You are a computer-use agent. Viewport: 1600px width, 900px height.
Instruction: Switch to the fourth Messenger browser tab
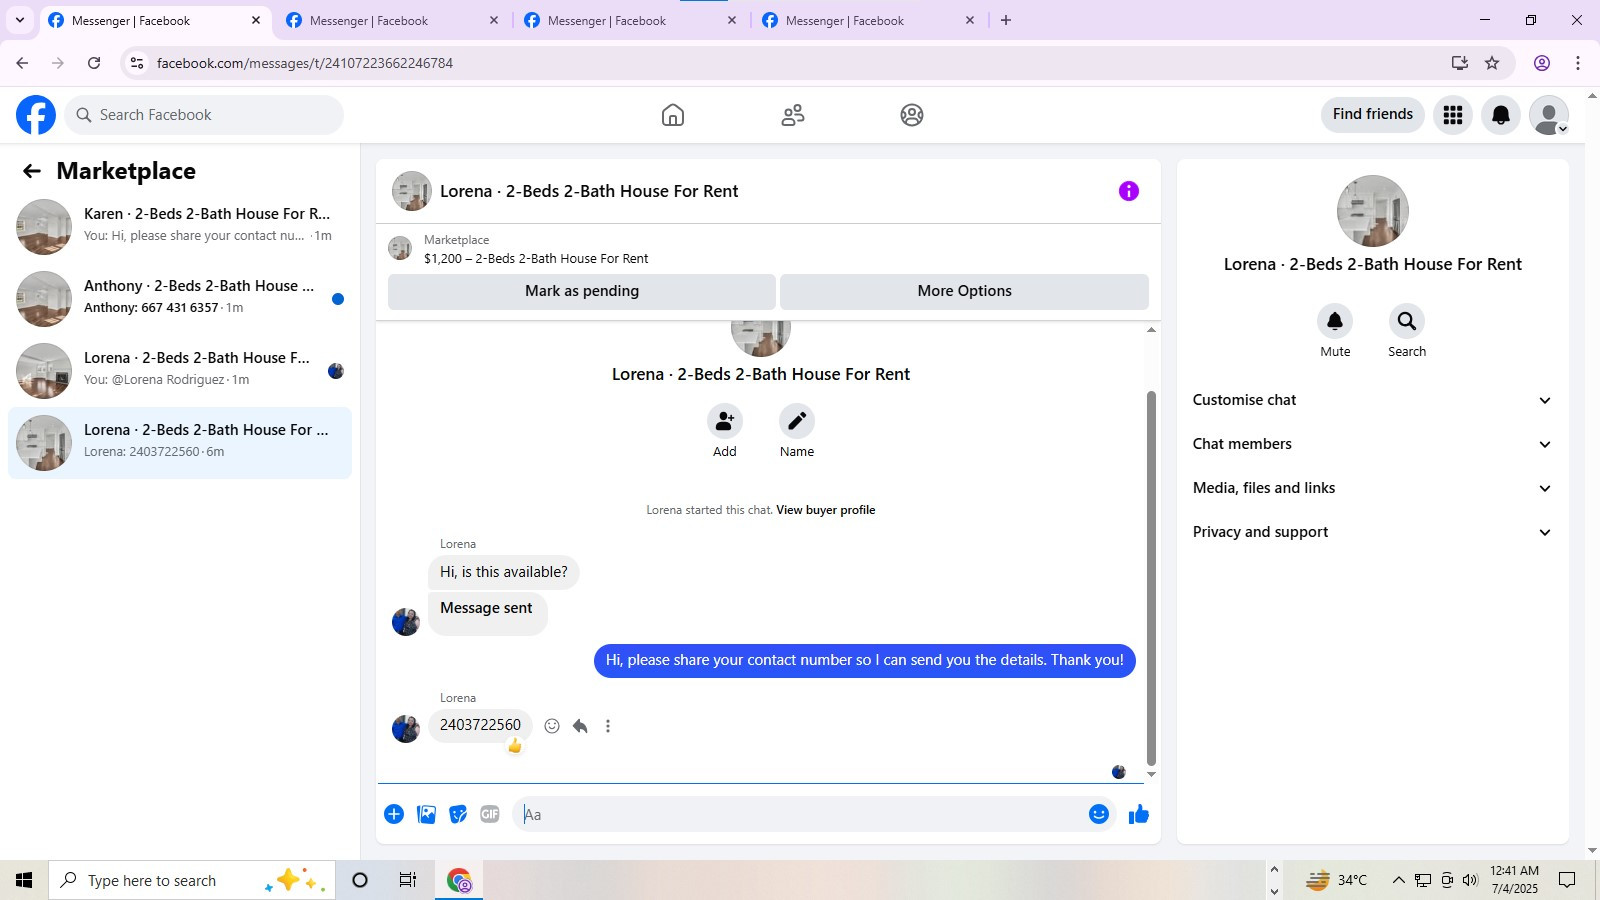(868, 21)
